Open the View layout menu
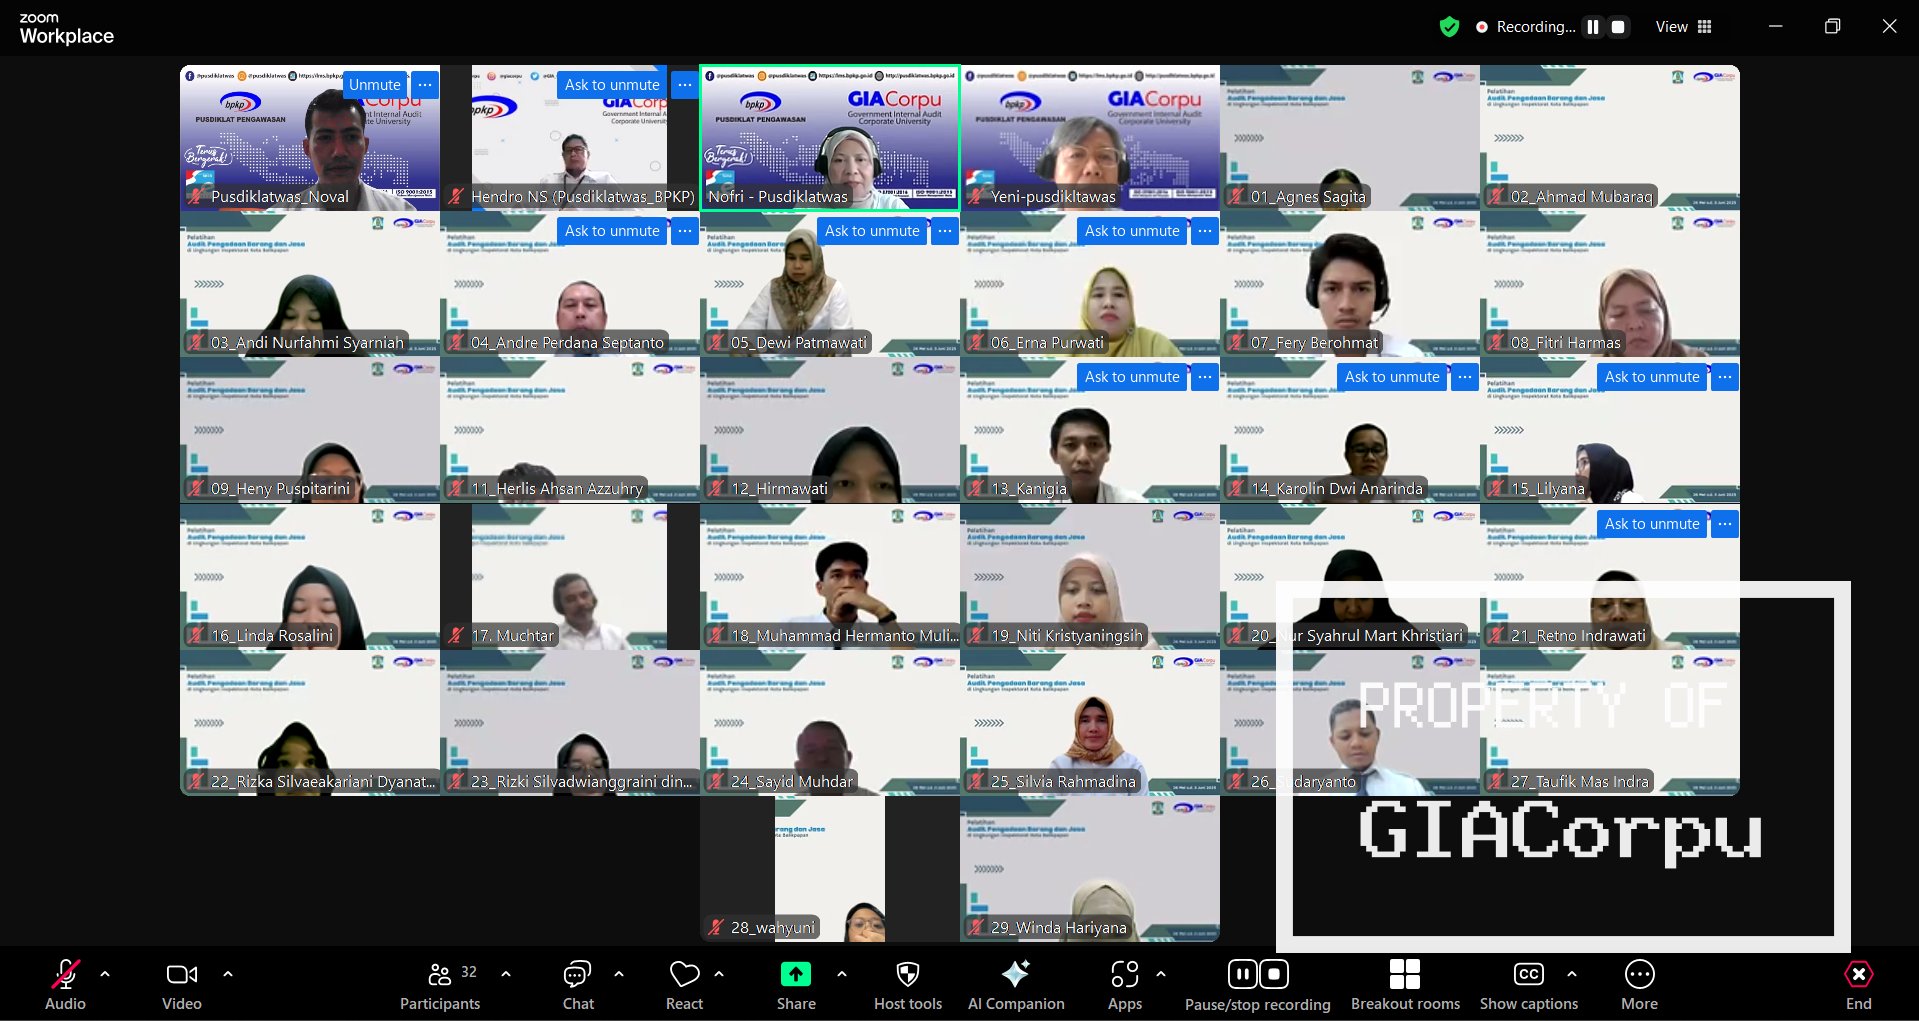This screenshot has height=1021, width=1919. pos(1683,27)
